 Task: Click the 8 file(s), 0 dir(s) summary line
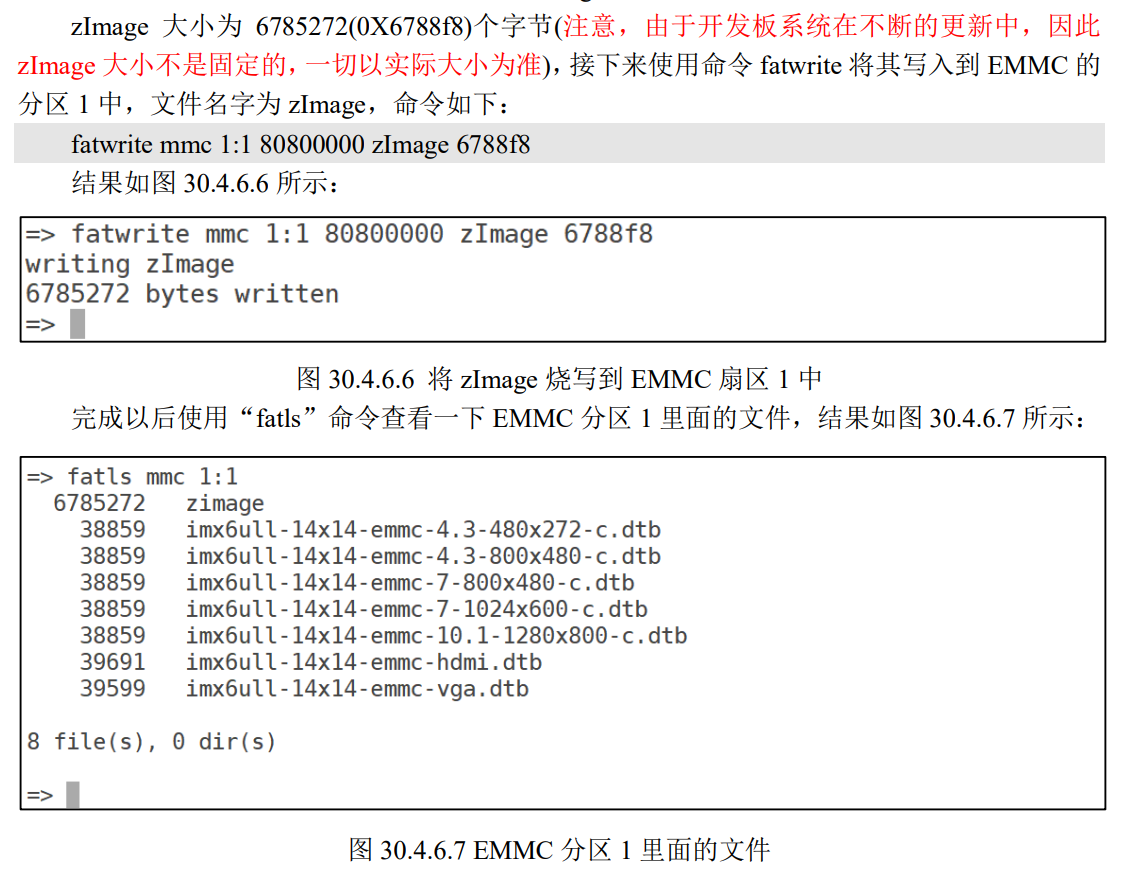[150, 744]
